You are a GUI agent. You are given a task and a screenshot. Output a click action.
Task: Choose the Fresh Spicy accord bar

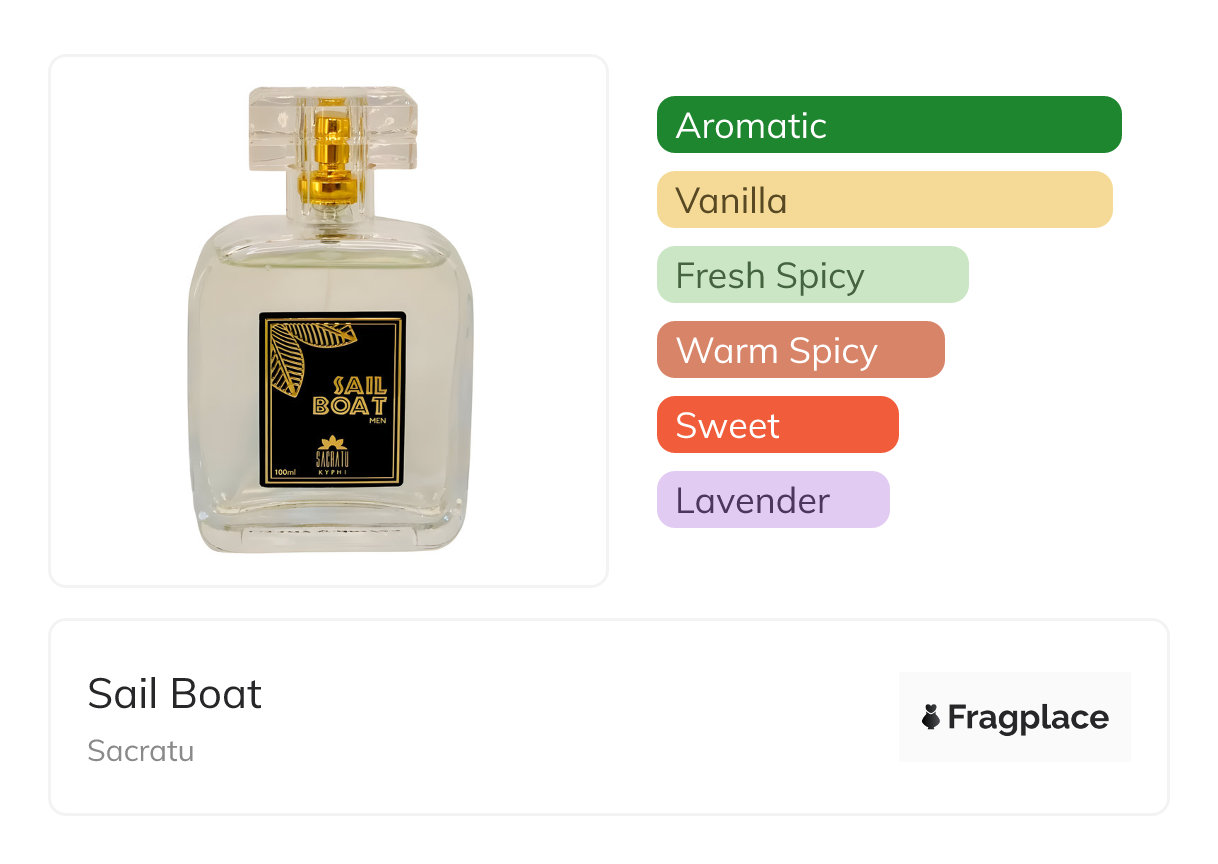812,275
